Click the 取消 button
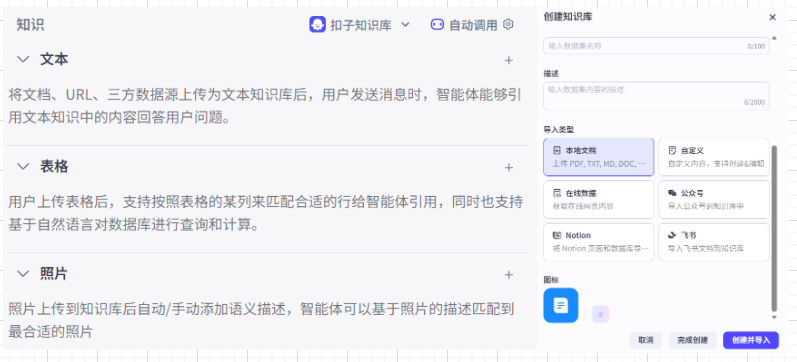 coord(646,340)
